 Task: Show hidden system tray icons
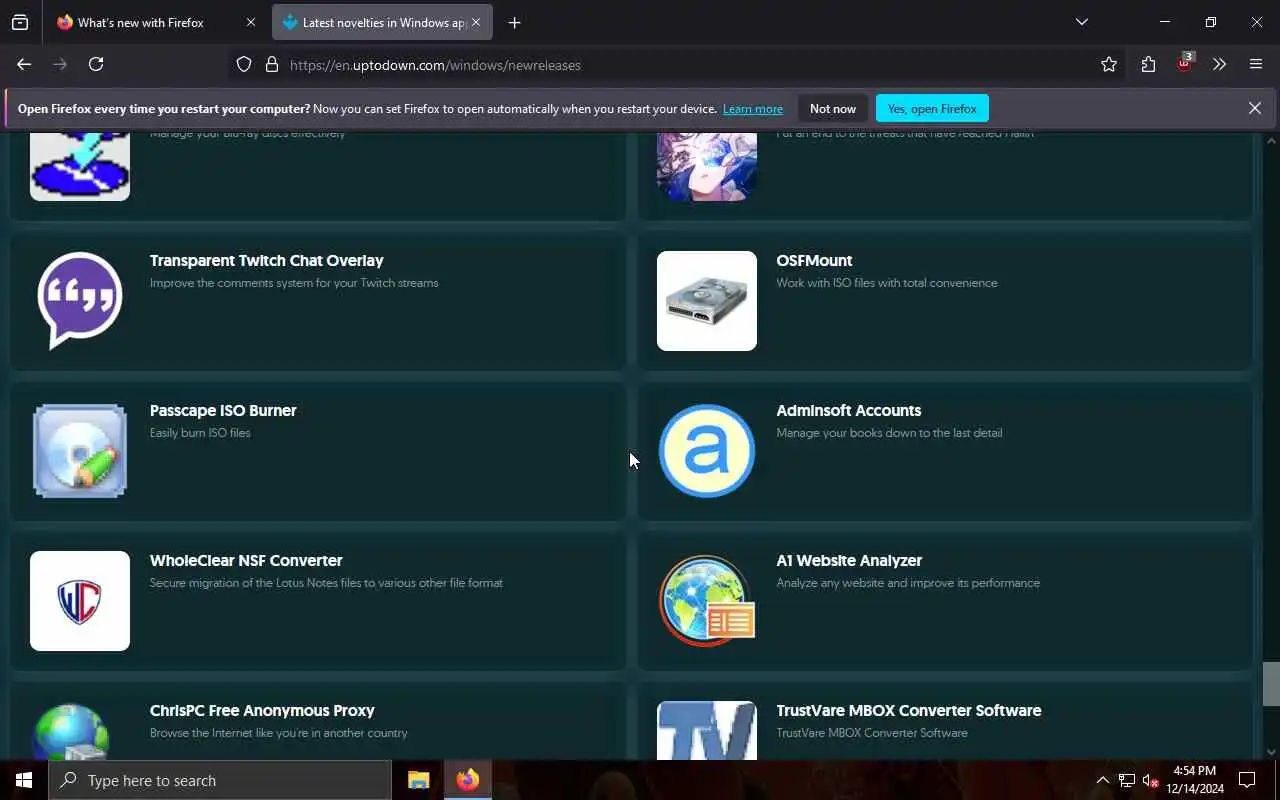pyautogui.click(x=1102, y=780)
